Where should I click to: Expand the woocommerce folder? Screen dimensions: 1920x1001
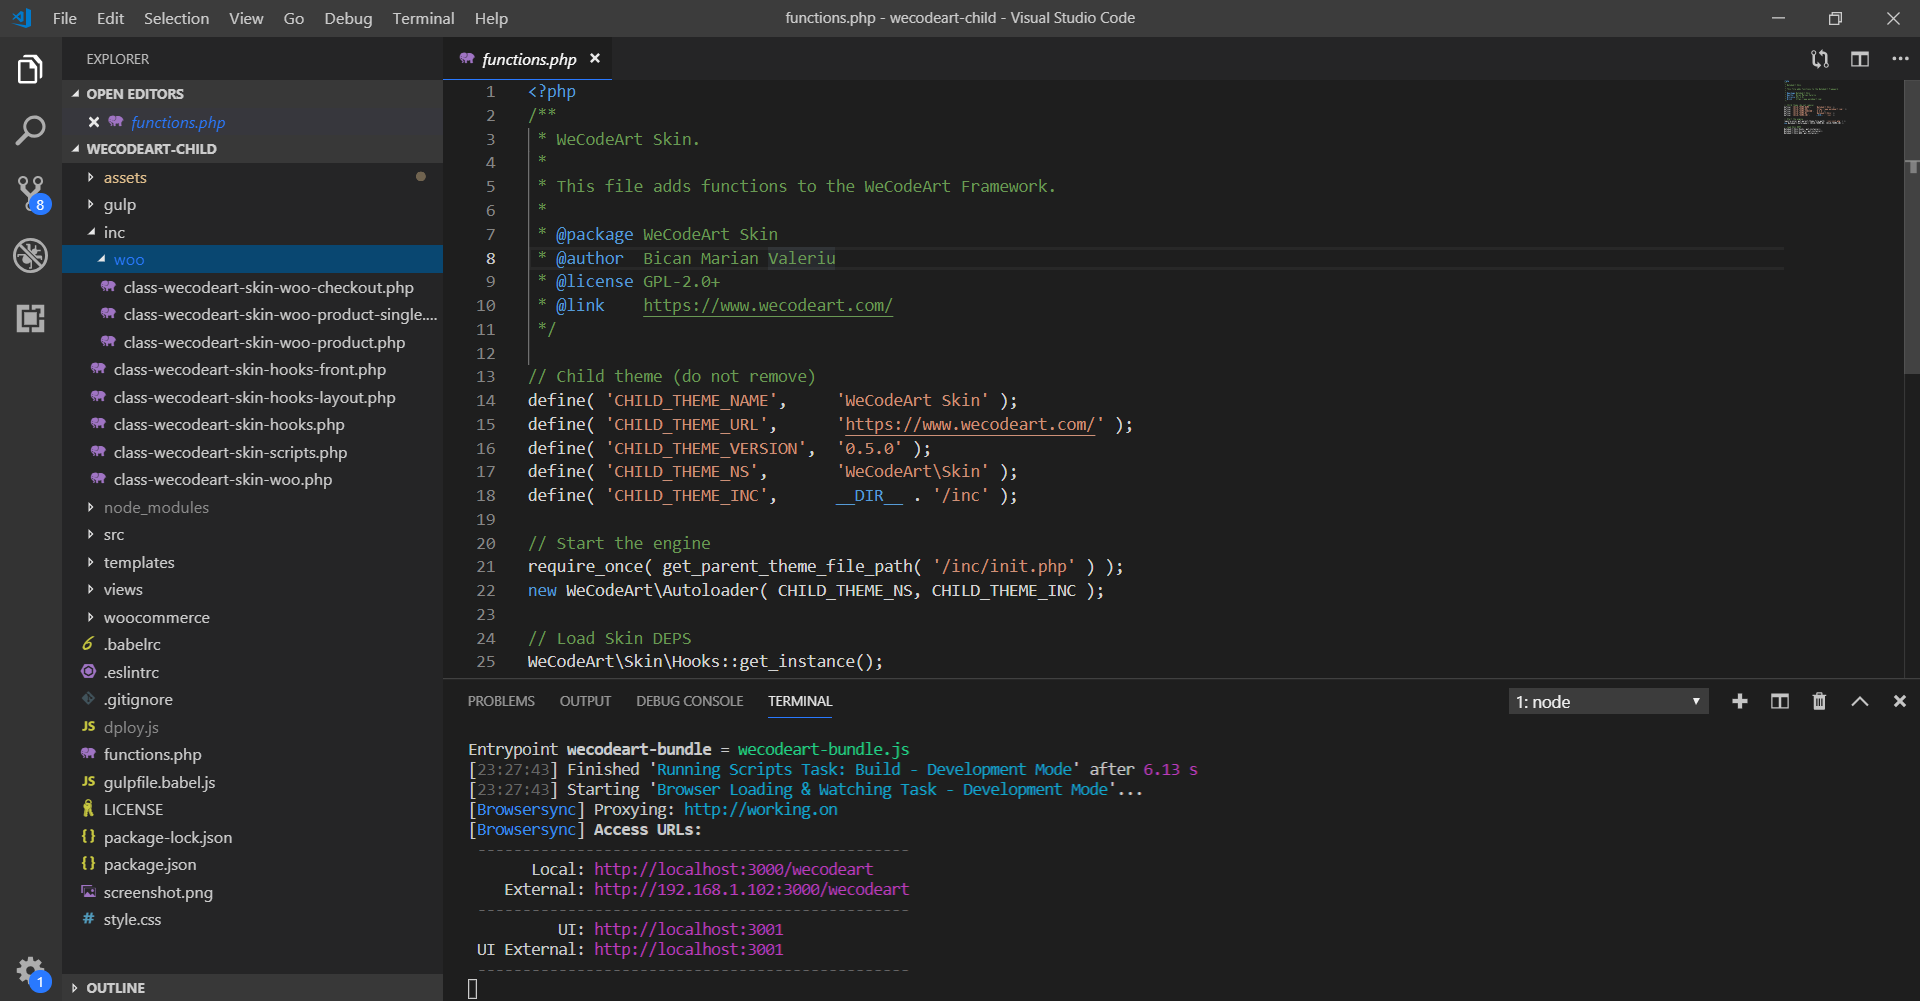[252, 617]
